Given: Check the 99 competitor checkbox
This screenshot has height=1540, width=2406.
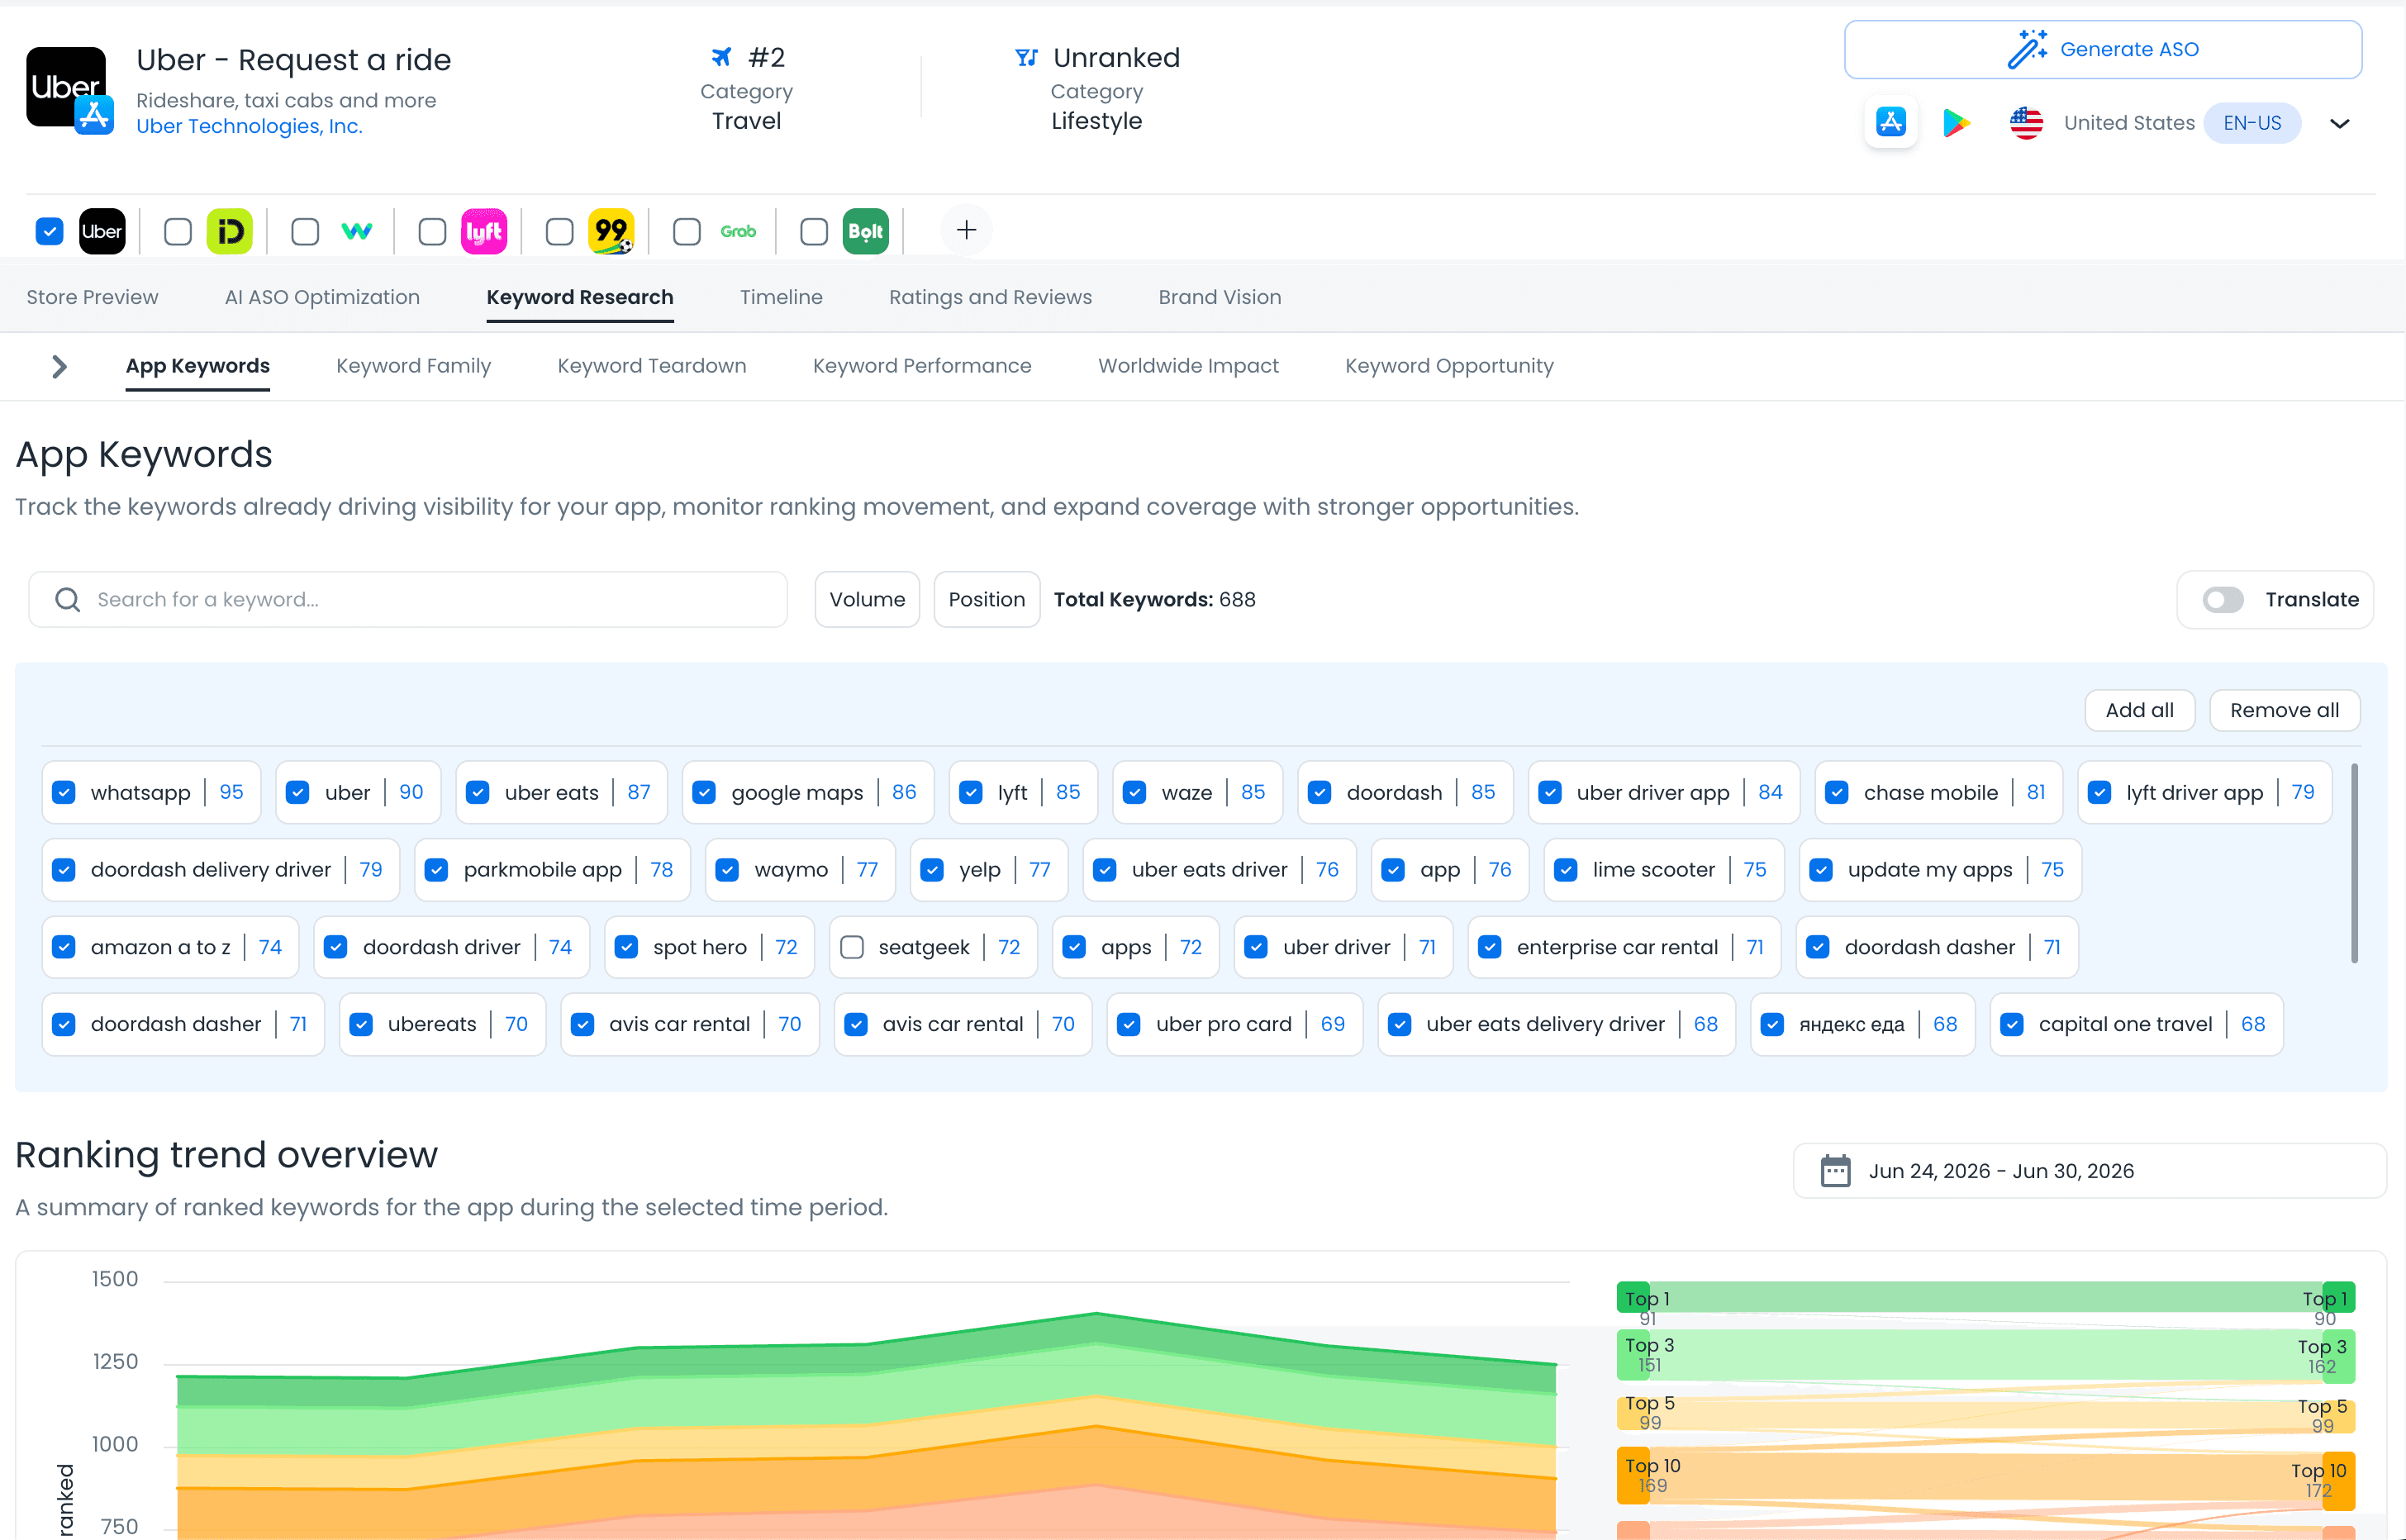Looking at the screenshot, I should [559, 232].
